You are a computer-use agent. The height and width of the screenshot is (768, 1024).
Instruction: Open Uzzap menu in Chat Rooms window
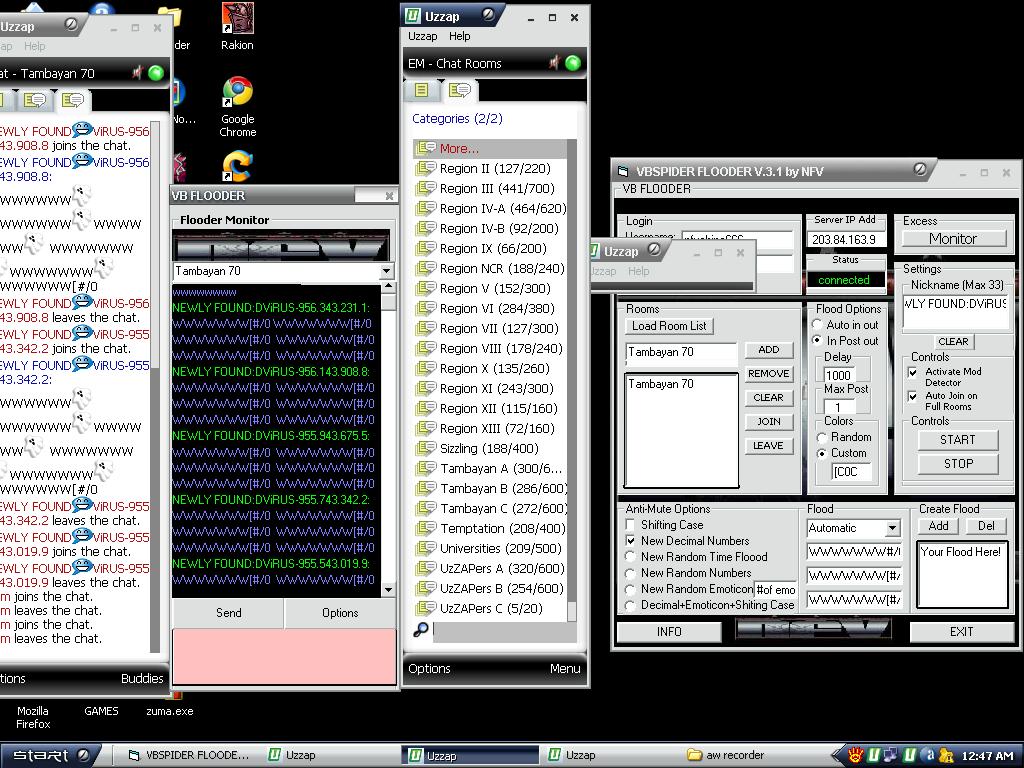click(x=422, y=37)
